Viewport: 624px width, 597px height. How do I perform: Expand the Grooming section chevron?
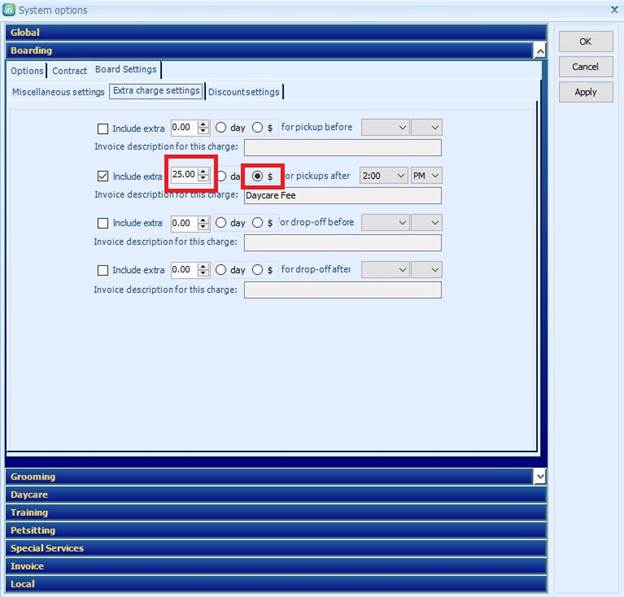point(540,476)
